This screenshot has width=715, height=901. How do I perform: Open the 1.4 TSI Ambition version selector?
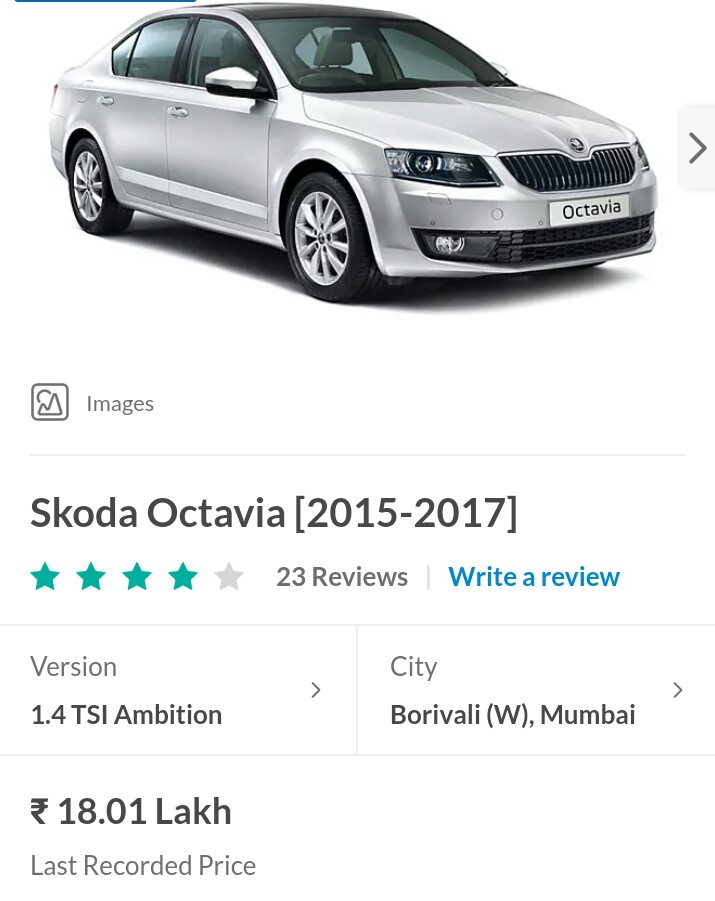pyautogui.click(x=178, y=690)
